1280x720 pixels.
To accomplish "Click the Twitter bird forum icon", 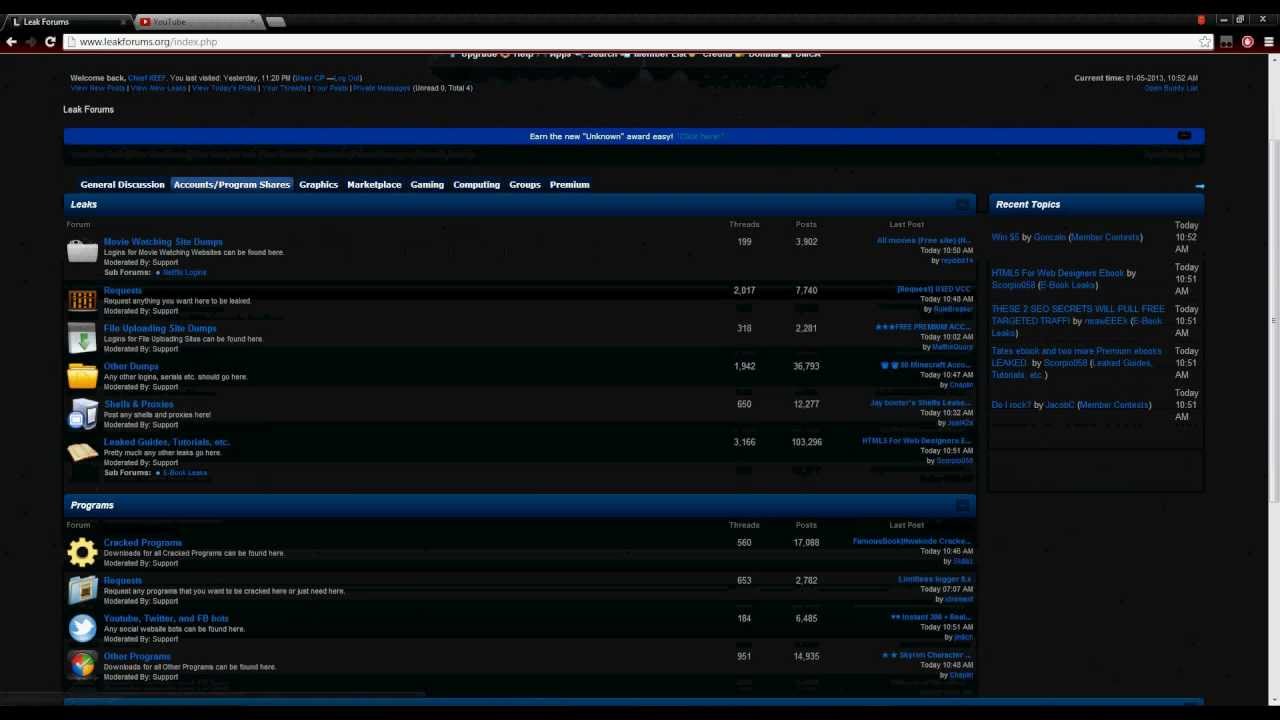I will [x=82, y=628].
